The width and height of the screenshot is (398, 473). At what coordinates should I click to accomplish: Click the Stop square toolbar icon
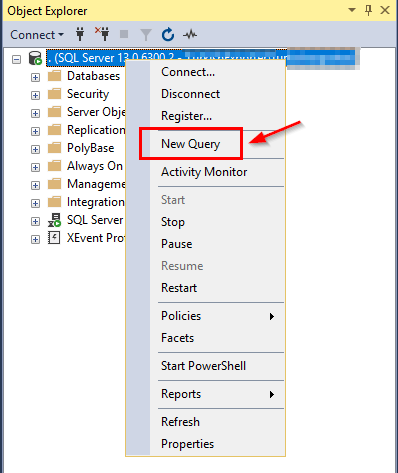click(124, 34)
